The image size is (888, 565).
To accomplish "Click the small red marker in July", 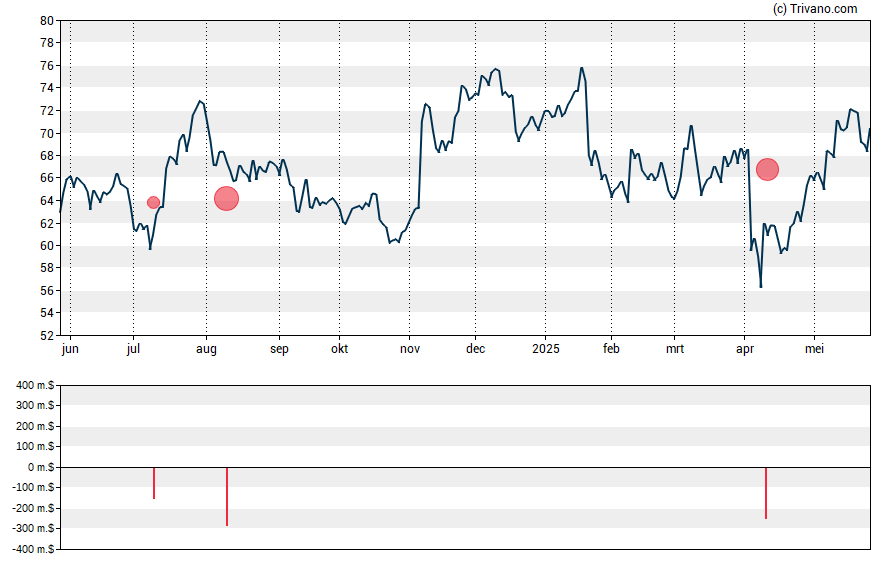I will click(x=153, y=203).
